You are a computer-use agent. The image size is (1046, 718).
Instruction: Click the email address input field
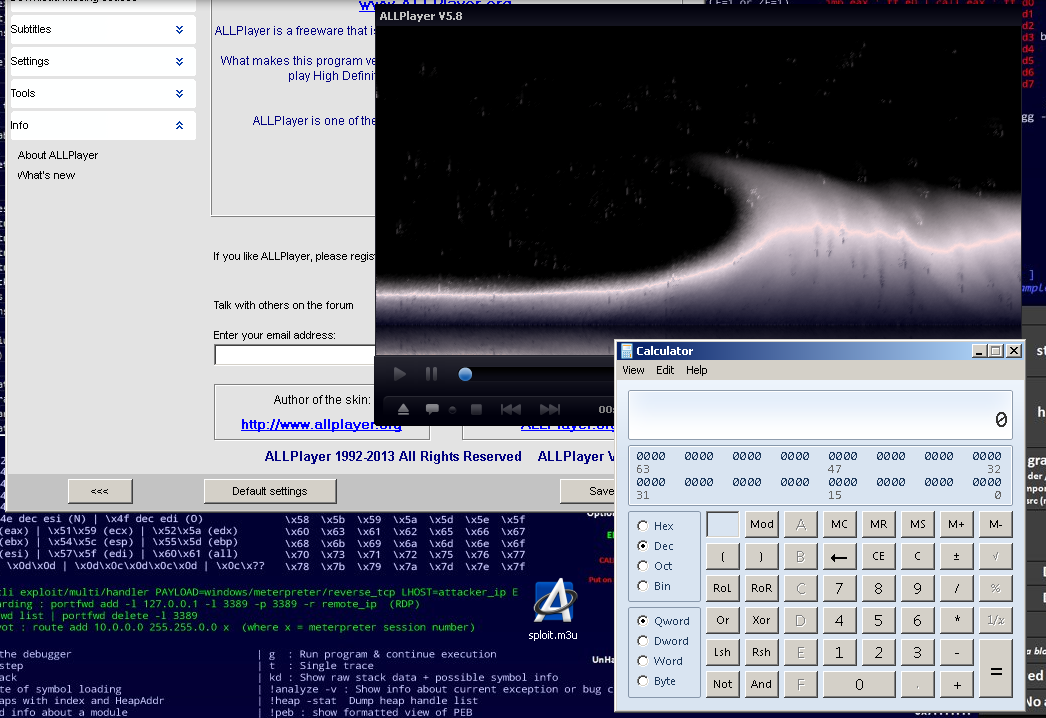pos(295,355)
